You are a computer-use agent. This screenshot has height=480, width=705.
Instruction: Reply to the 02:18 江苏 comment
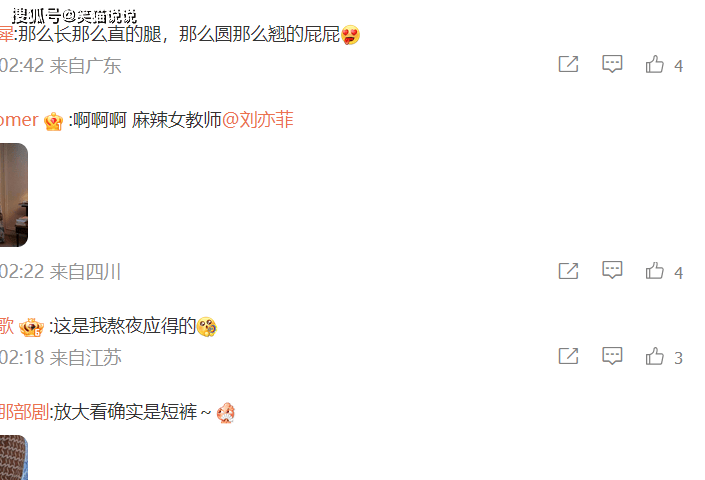click(x=612, y=356)
